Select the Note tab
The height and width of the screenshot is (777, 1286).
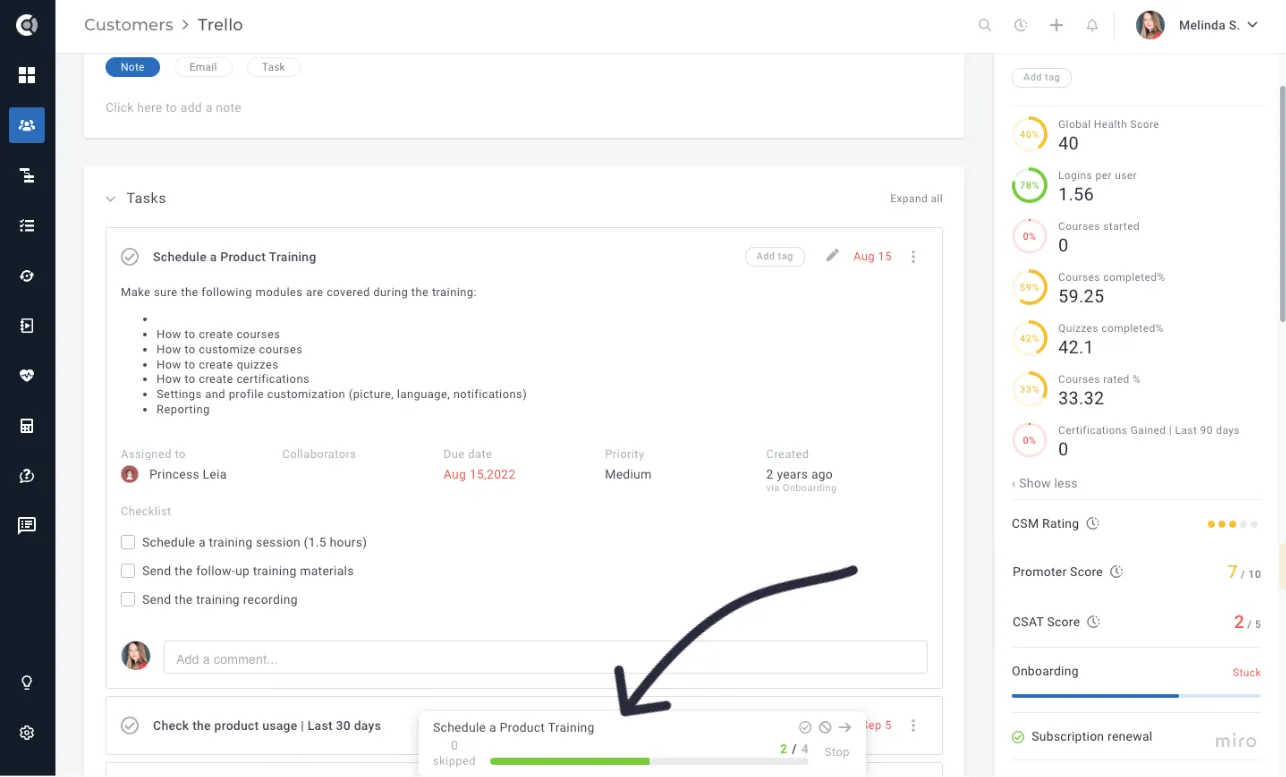coord(133,67)
